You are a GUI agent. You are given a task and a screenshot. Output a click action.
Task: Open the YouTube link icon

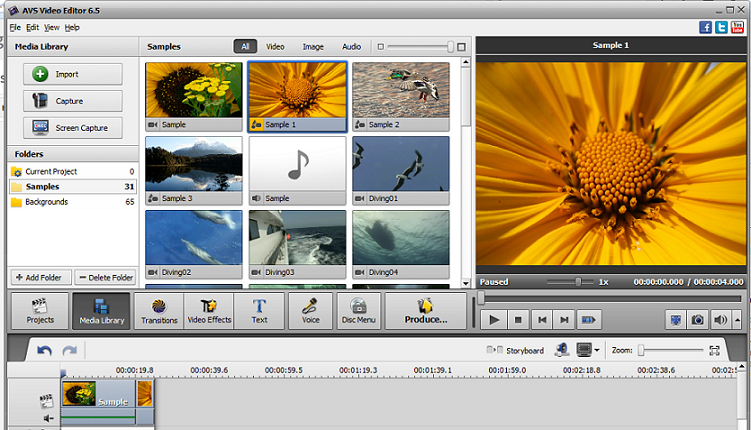click(737, 27)
